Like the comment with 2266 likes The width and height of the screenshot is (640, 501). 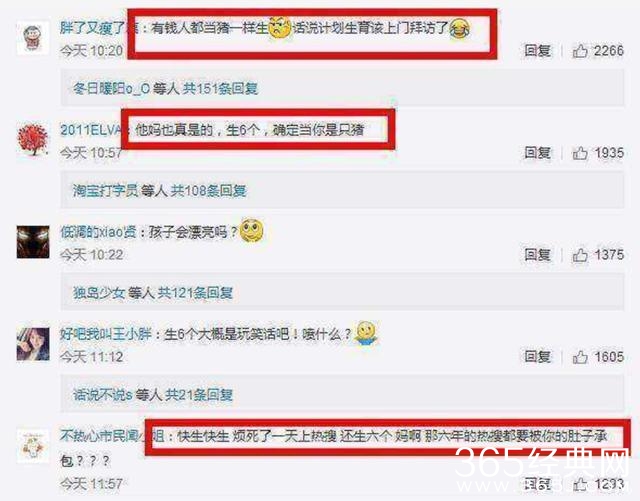[x=580, y=51]
